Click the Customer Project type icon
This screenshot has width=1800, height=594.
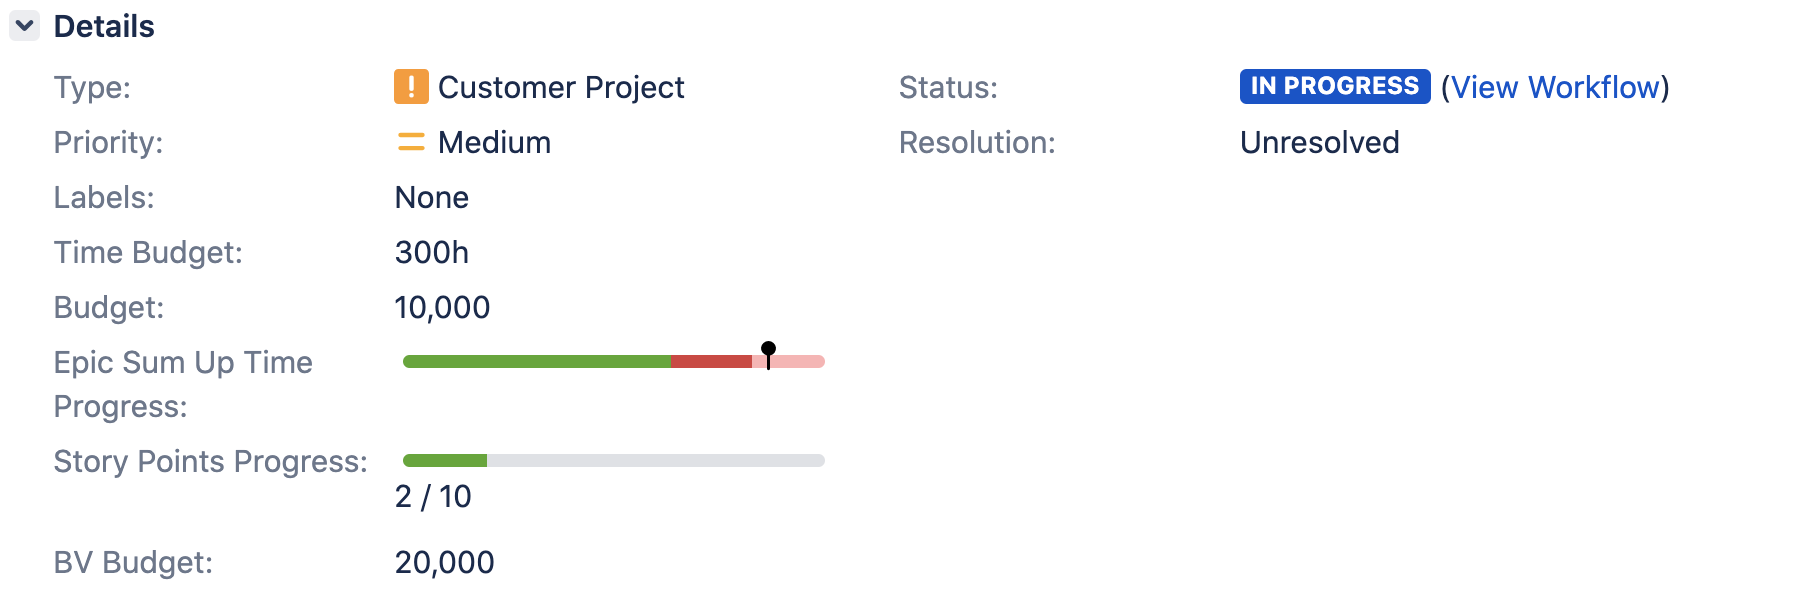(x=410, y=87)
